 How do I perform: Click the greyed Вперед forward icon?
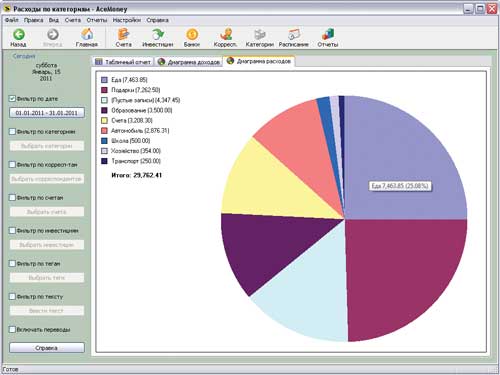click(53, 35)
